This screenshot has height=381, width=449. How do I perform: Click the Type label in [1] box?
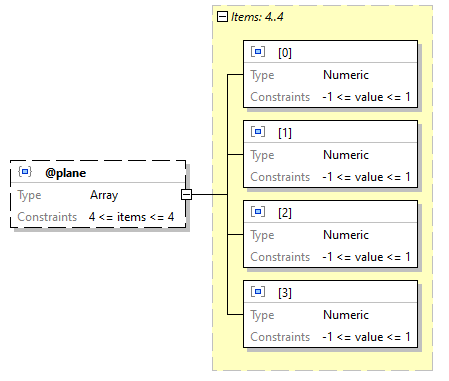[x=262, y=156]
